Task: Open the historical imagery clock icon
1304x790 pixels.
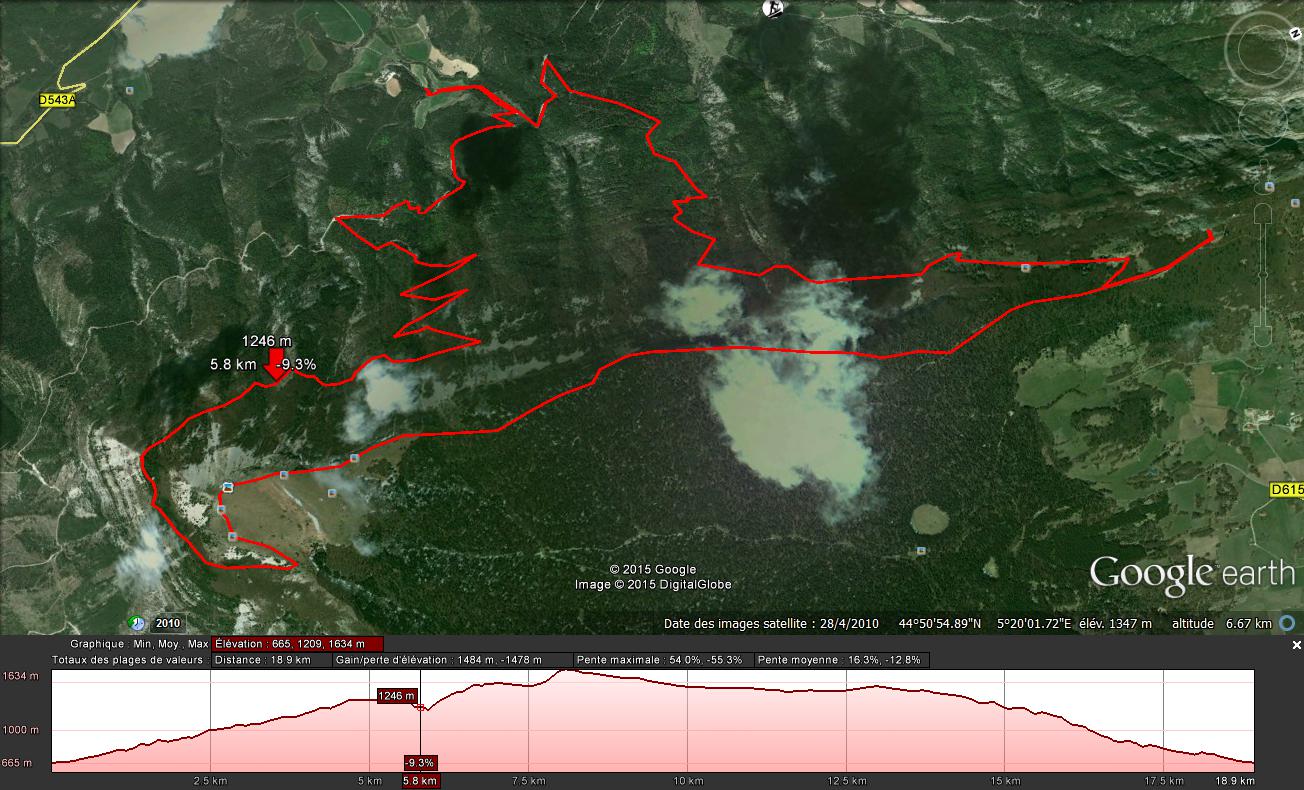Action: point(137,622)
